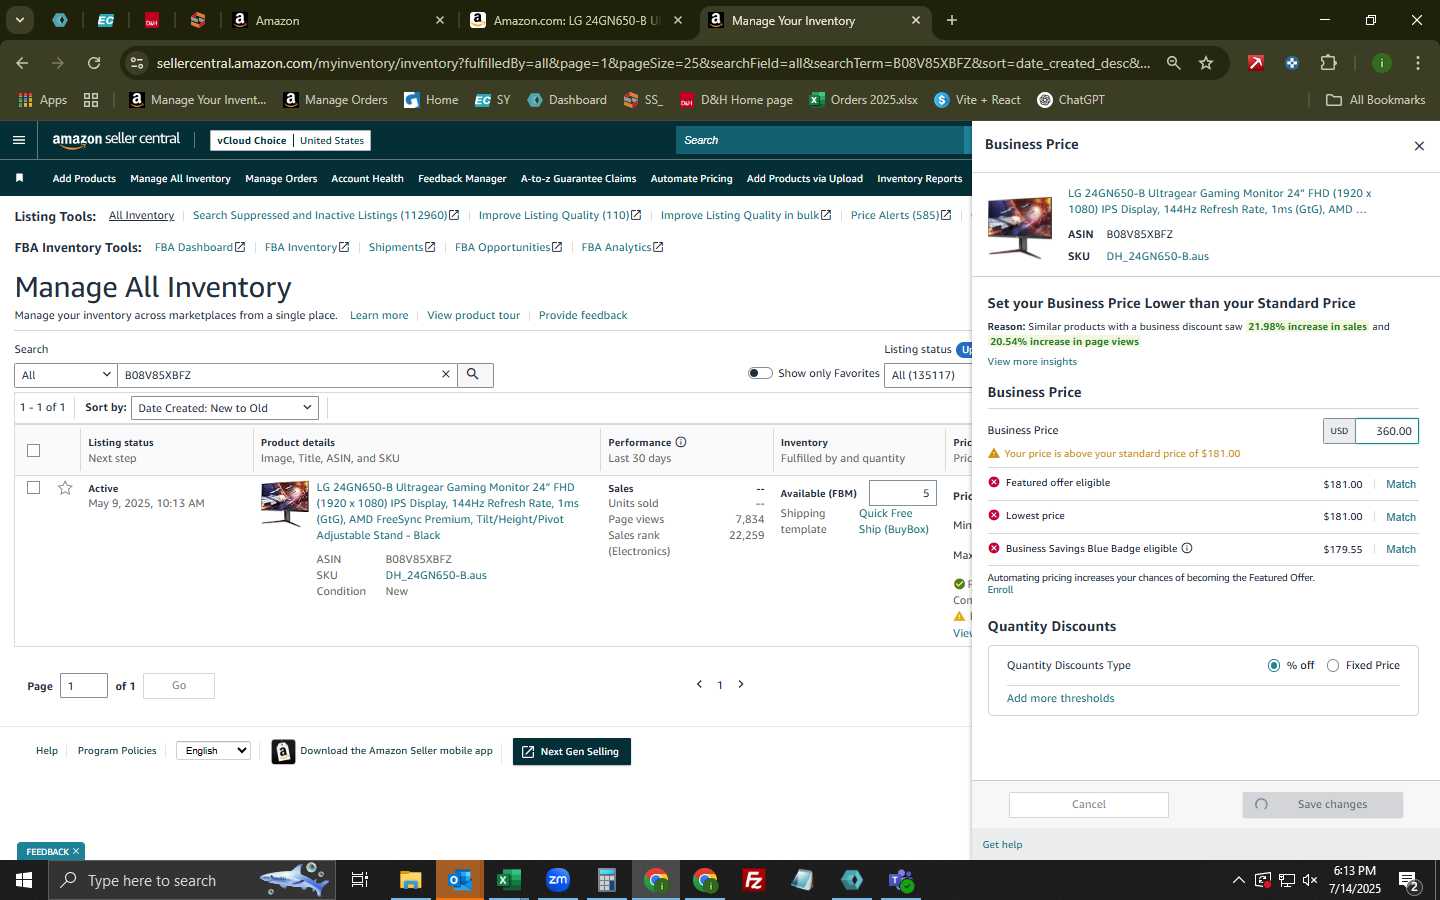Open Zoom from the taskbar
Viewport: 1440px width, 900px height.
point(558,880)
